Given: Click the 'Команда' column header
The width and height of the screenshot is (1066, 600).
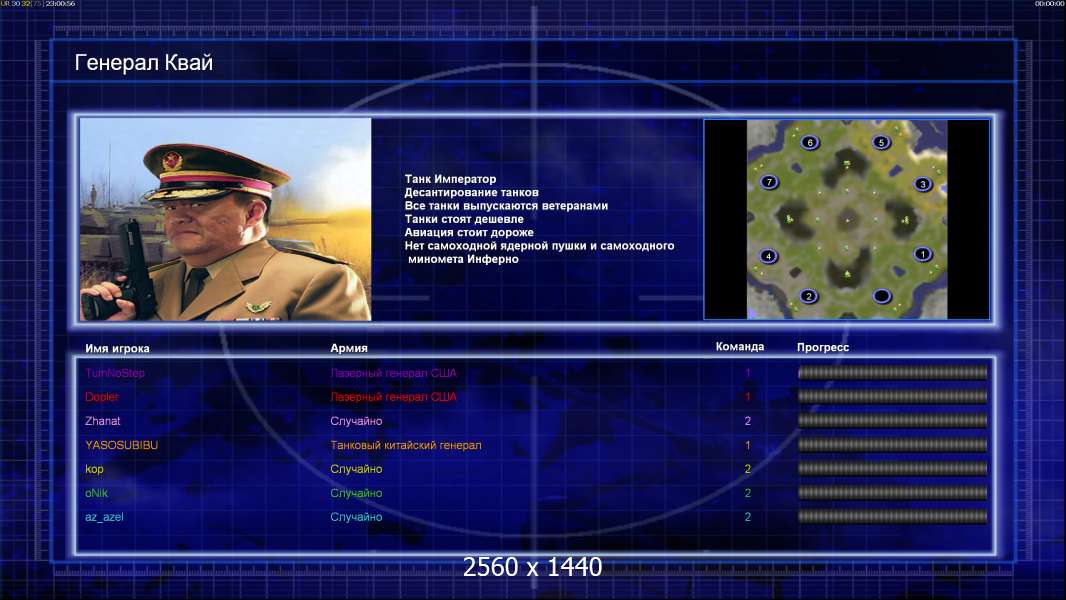Looking at the screenshot, I should [x=740, y=347].
